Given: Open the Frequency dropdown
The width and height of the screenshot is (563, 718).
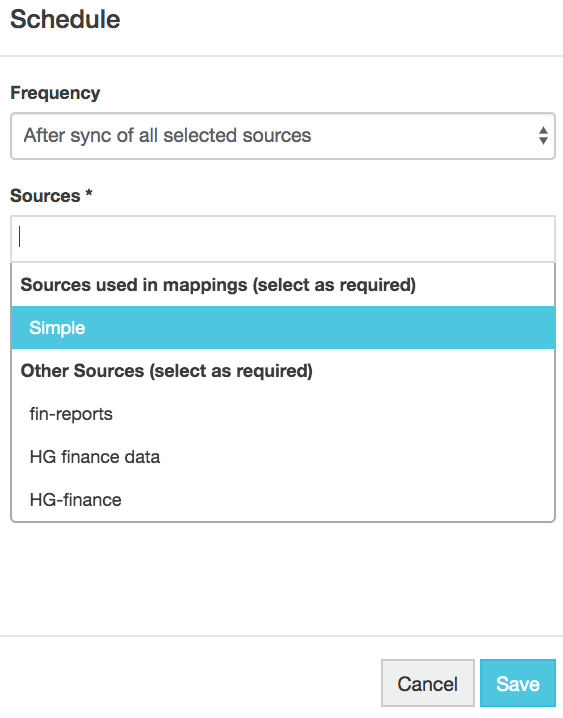Looking at the screenshot, I should 282,136.
